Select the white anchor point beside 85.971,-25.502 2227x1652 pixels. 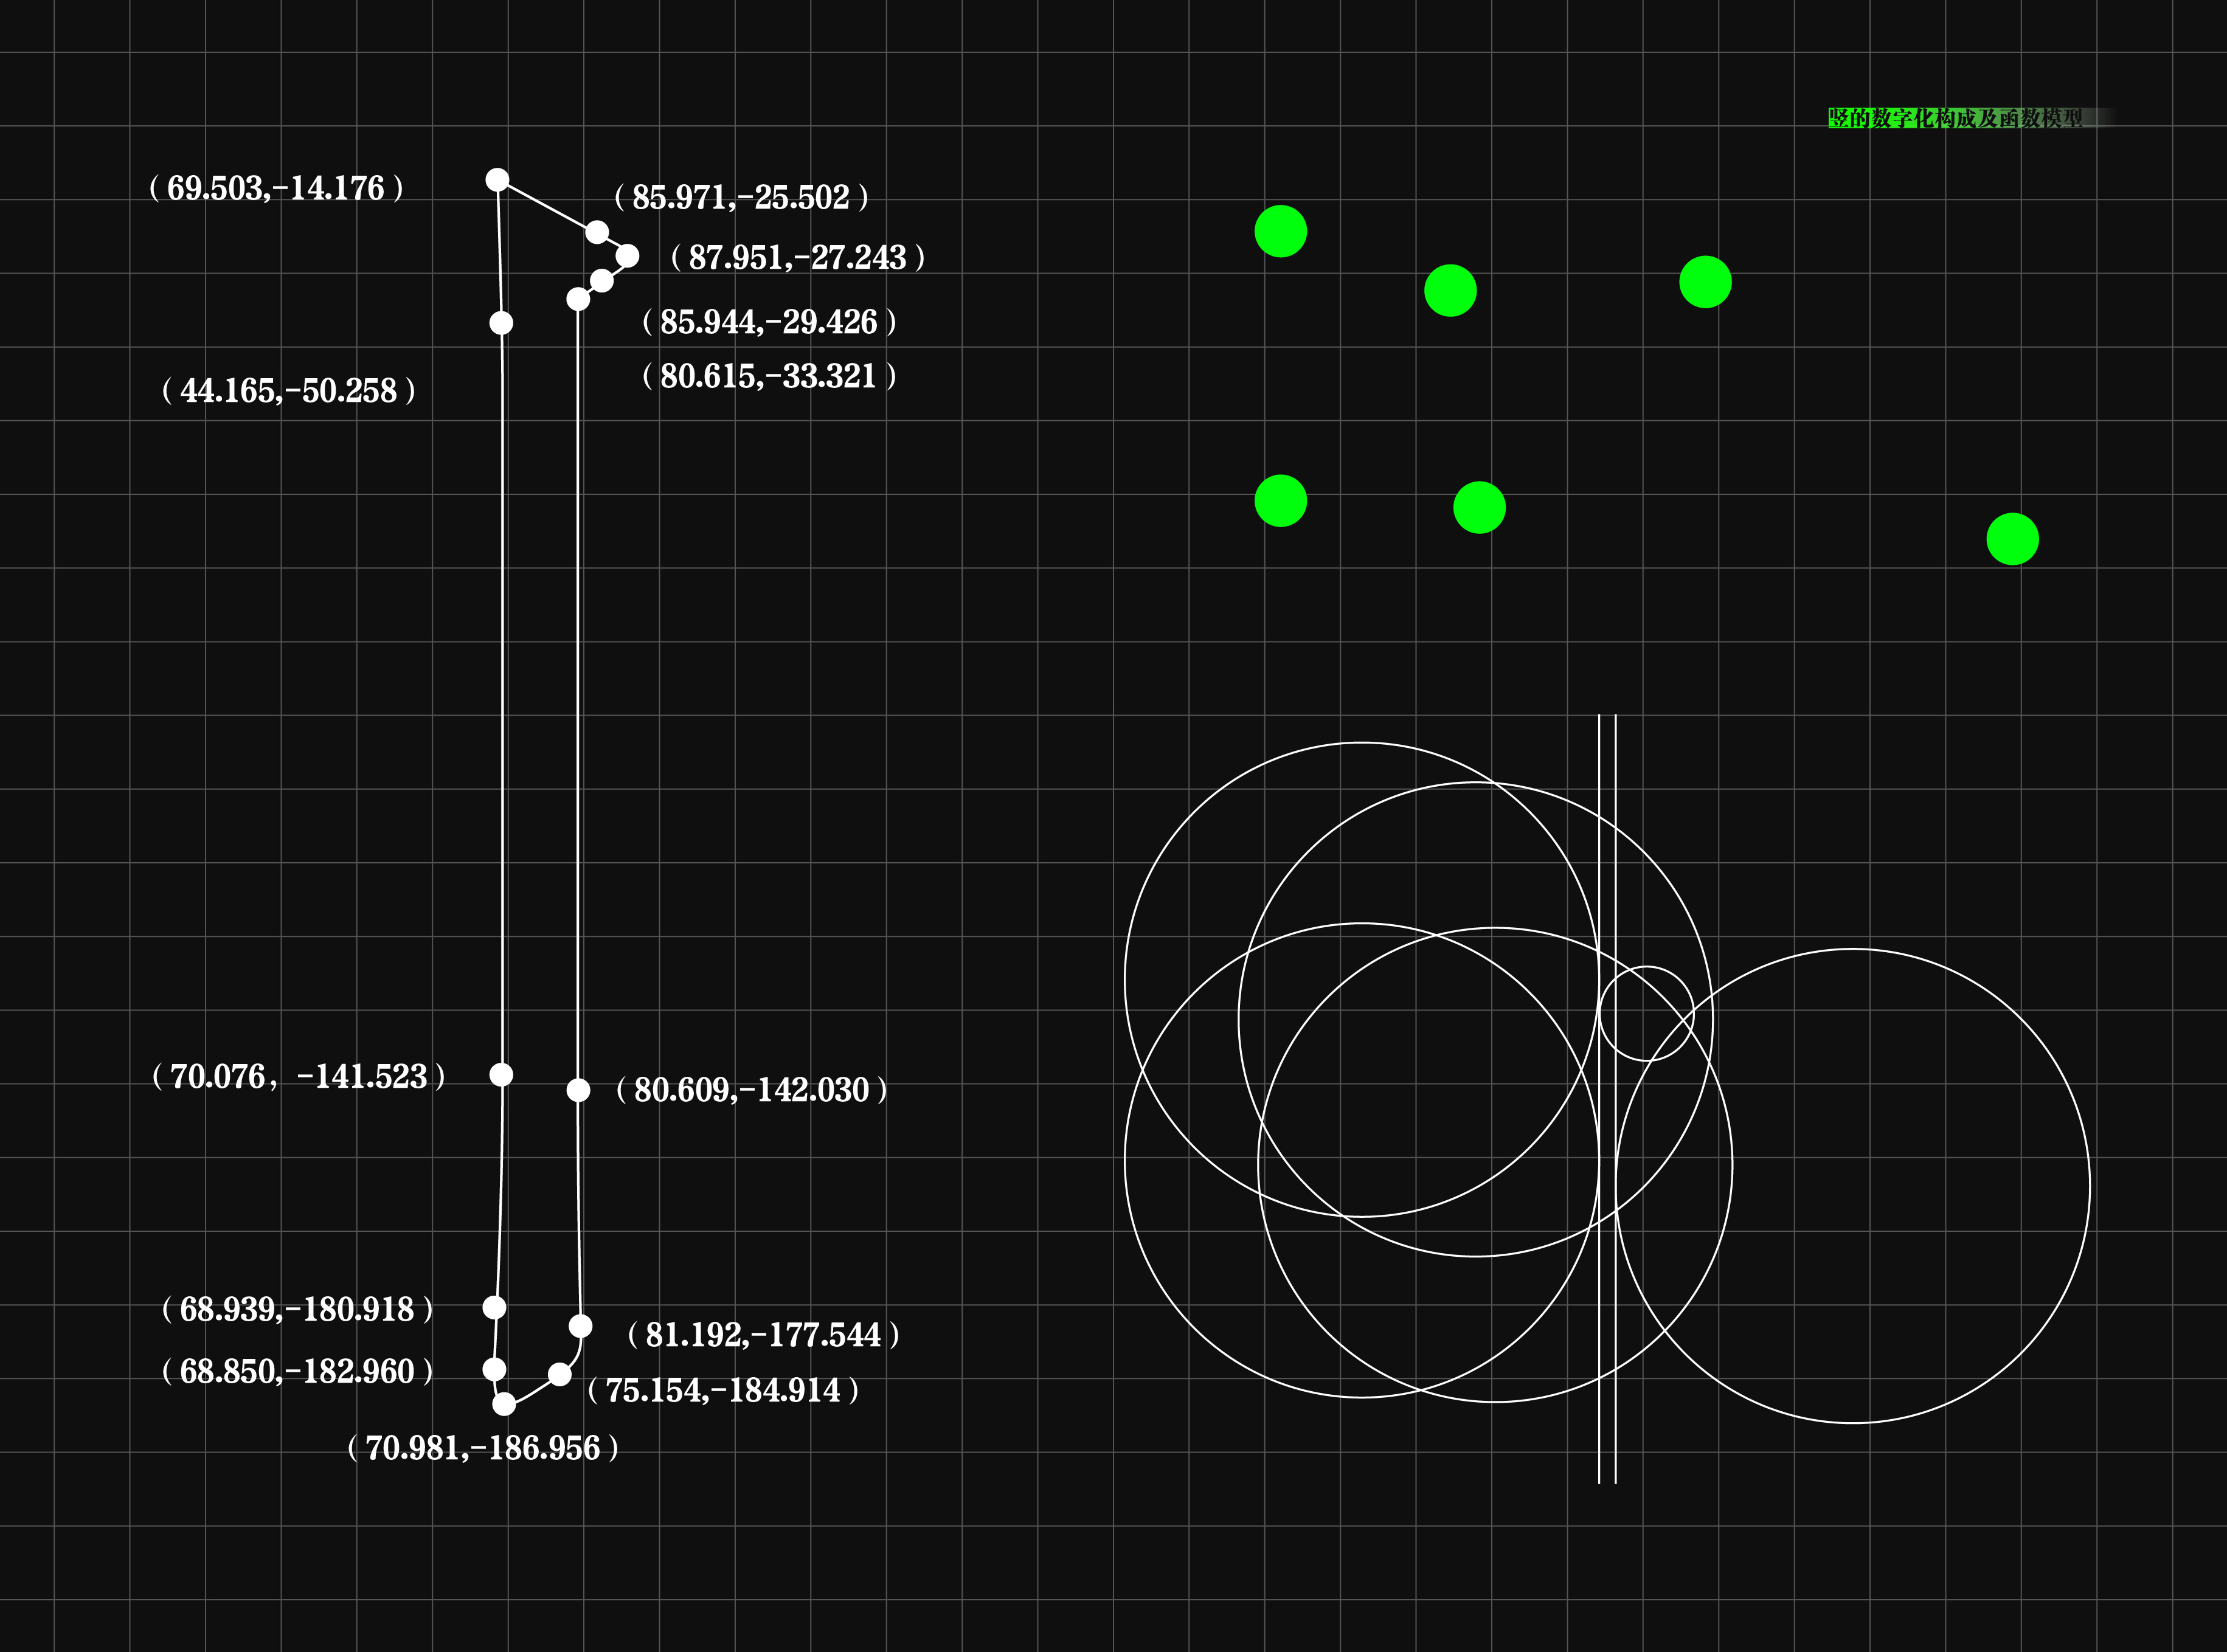(x=597, y=233)
